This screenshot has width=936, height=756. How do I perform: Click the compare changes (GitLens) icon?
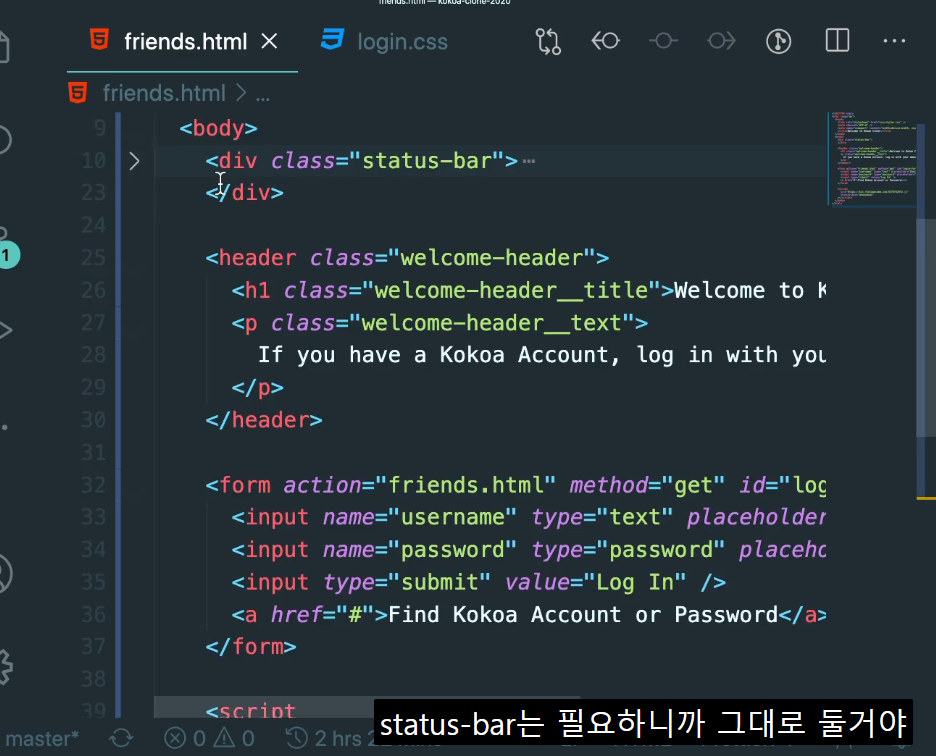point(548,42)
